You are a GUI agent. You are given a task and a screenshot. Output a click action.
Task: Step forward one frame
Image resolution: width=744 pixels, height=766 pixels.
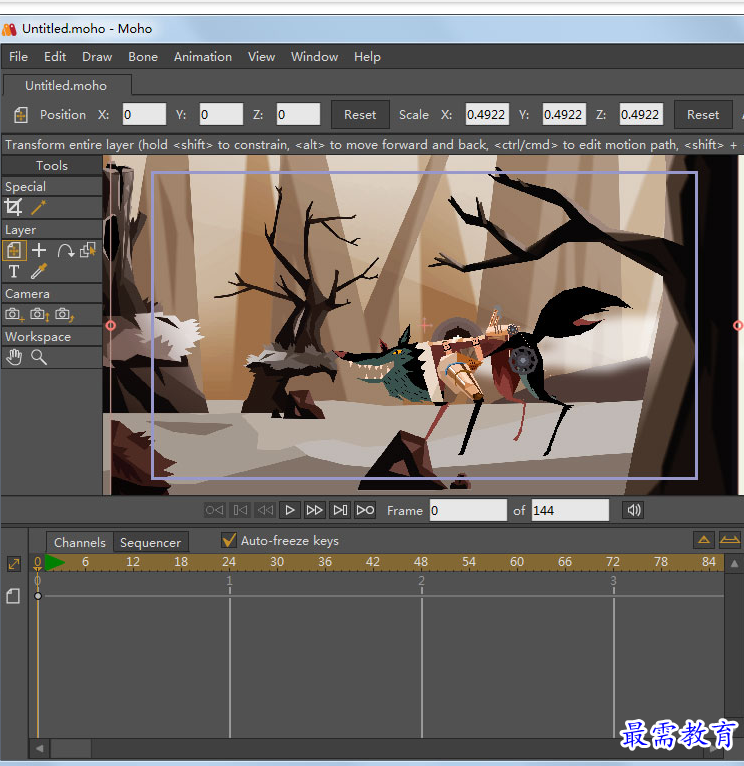340,511
